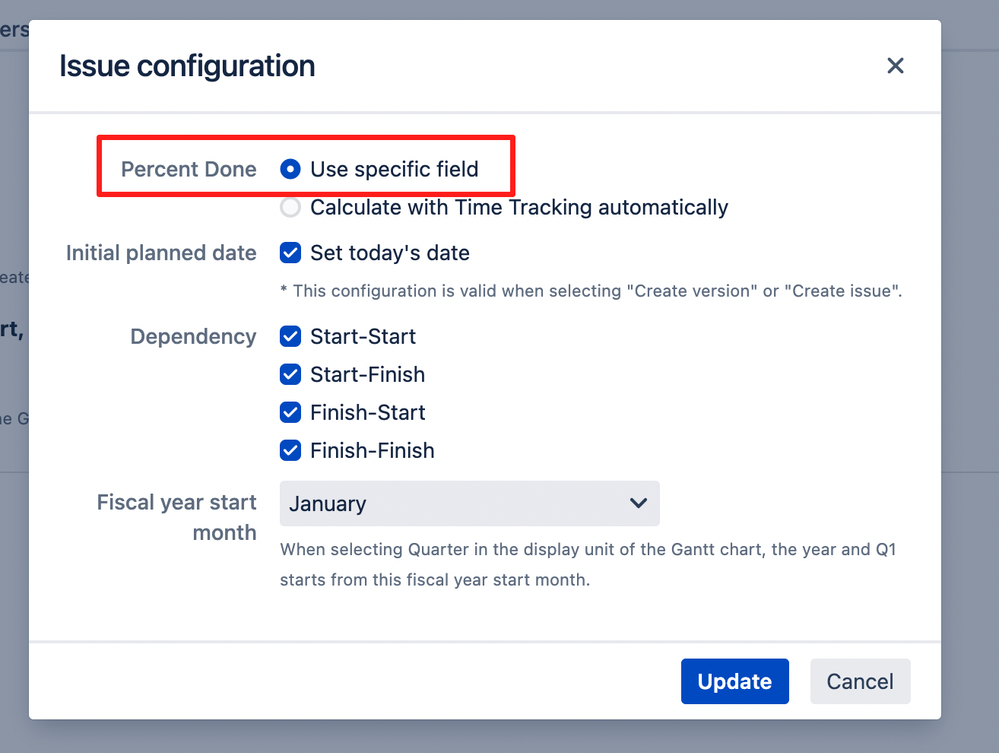This screenshot has width=999, height=753.
Task: Click the Use specific field label text
Action: click(x=394, y=169)
